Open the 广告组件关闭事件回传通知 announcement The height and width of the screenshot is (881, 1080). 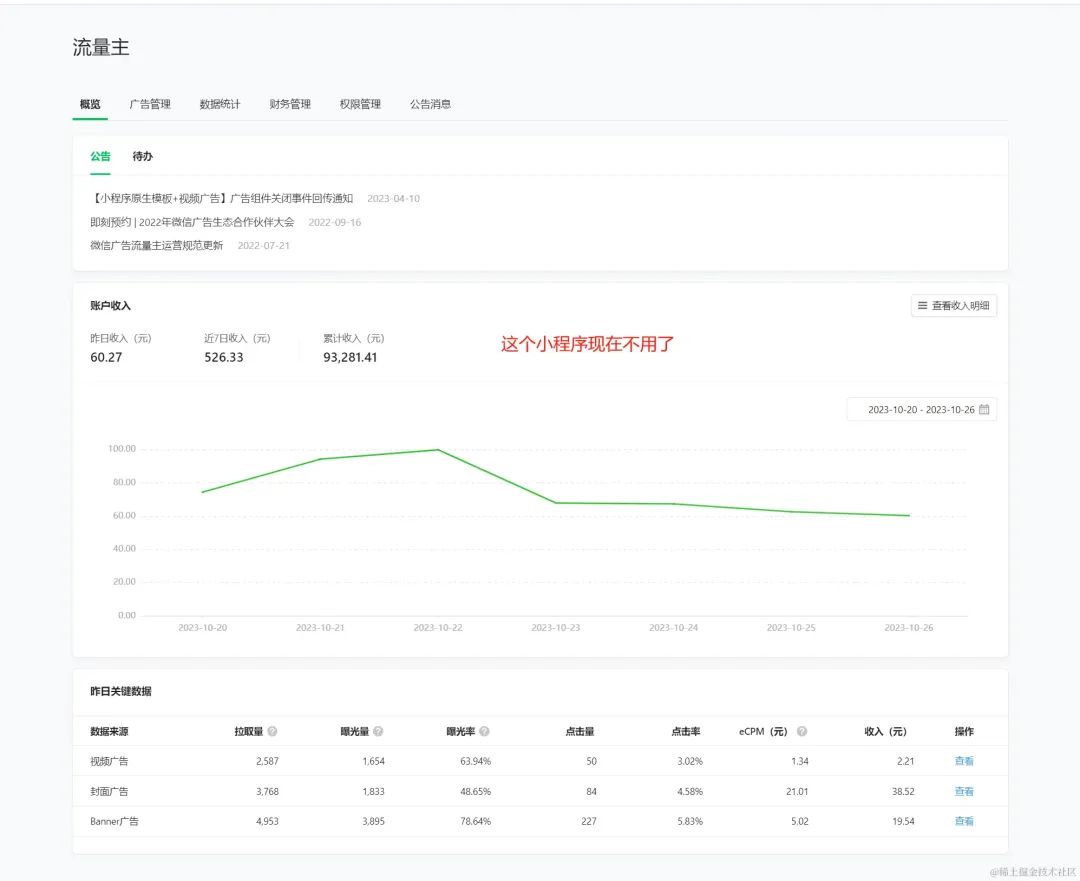point(221,198)
